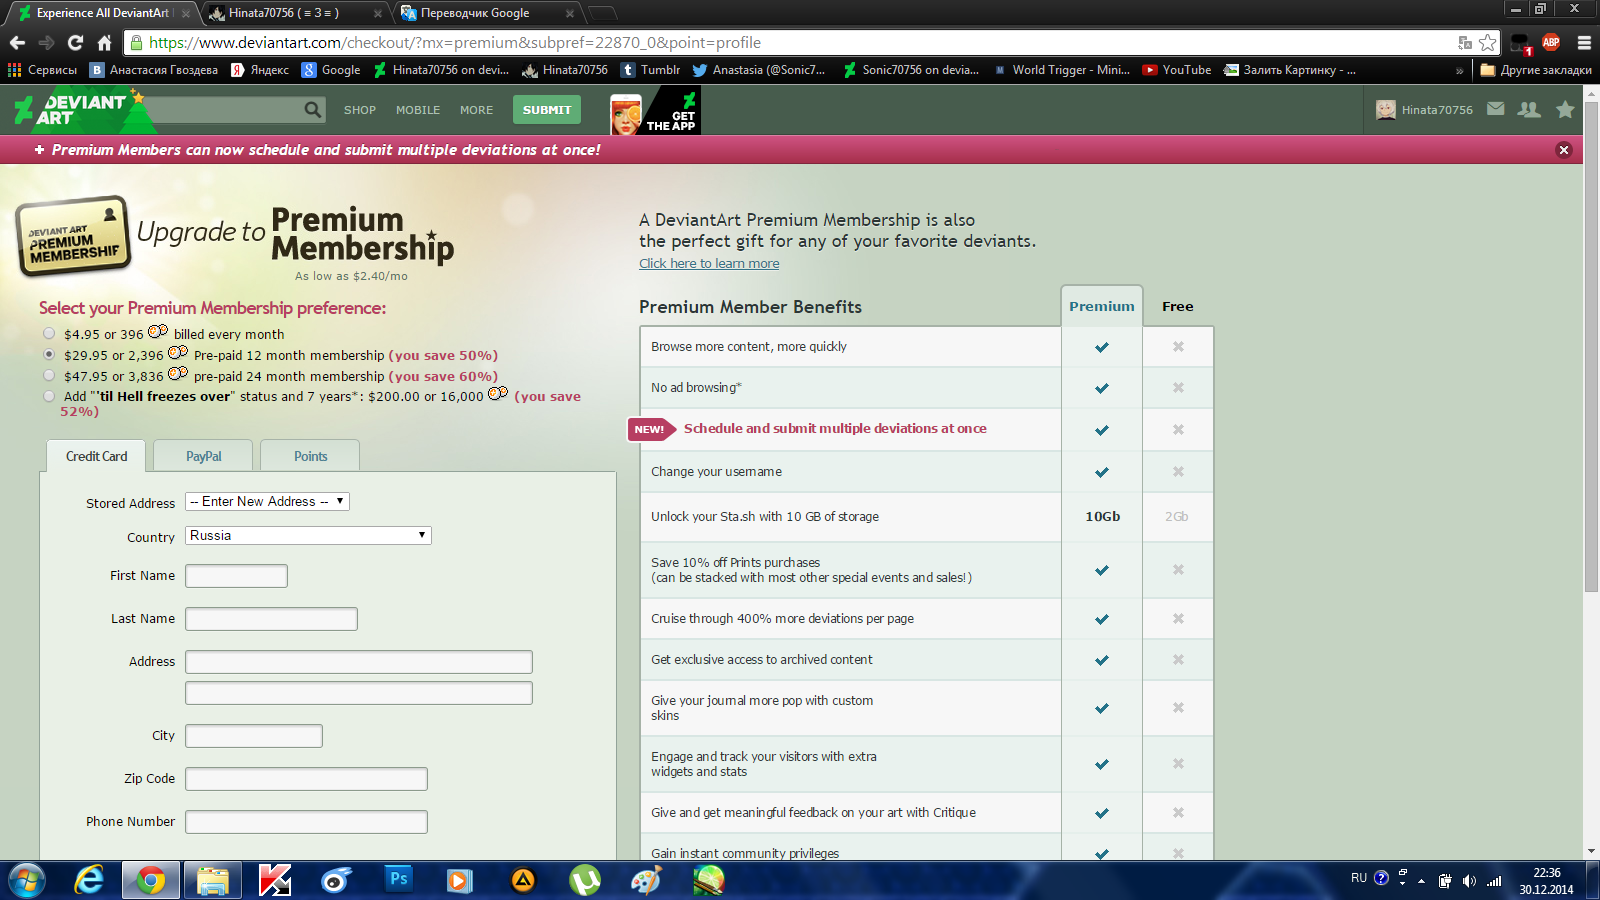Viewport: 1600px width, 900px height.
Task: Launch Internet Explorer from taskbar
Action: coord(90,880)
